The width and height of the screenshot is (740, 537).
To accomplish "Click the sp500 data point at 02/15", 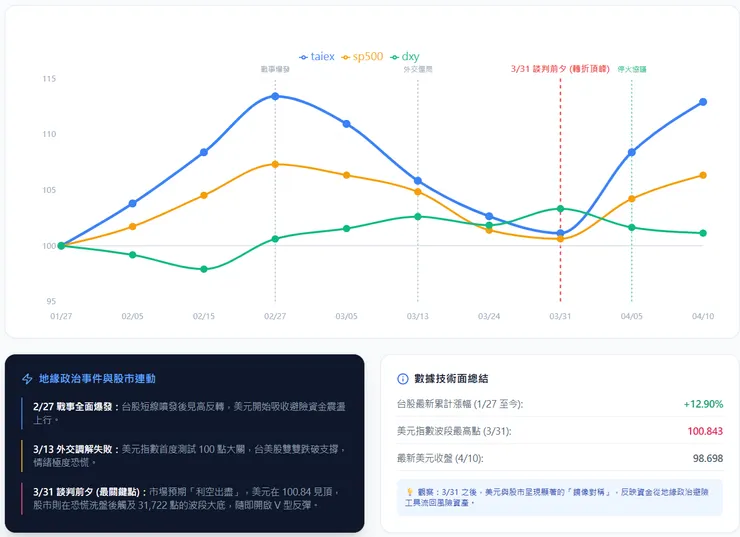I will [204, 195].
